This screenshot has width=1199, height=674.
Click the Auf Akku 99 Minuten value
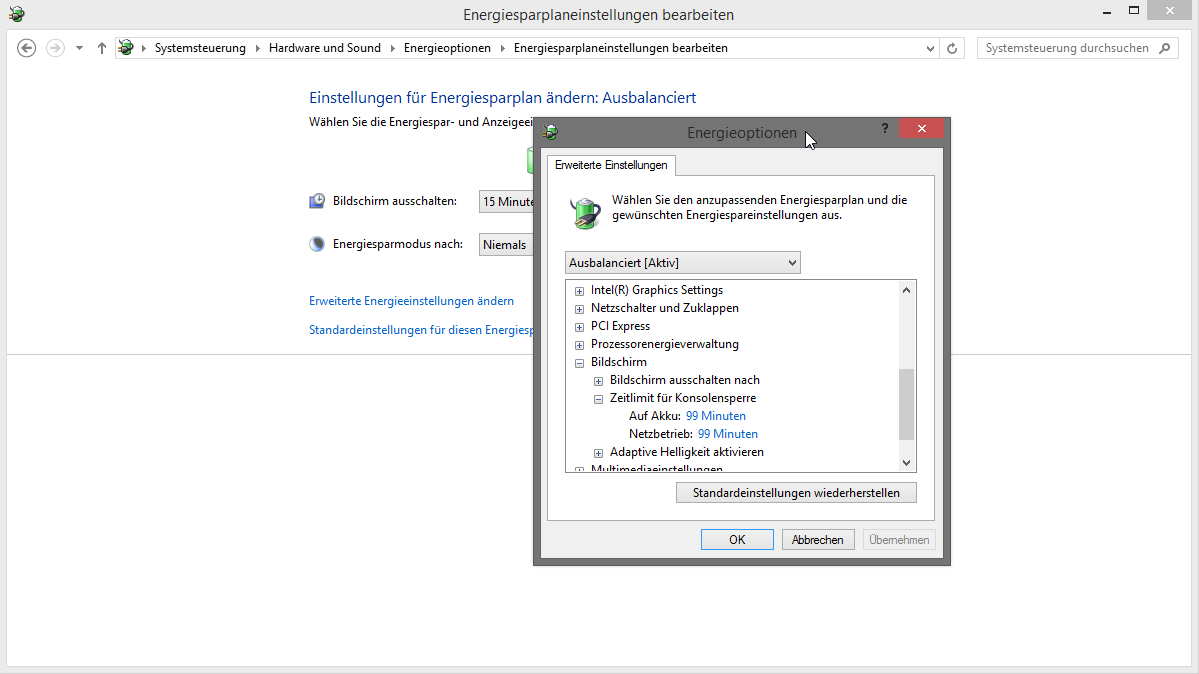(x=715, y=416)
